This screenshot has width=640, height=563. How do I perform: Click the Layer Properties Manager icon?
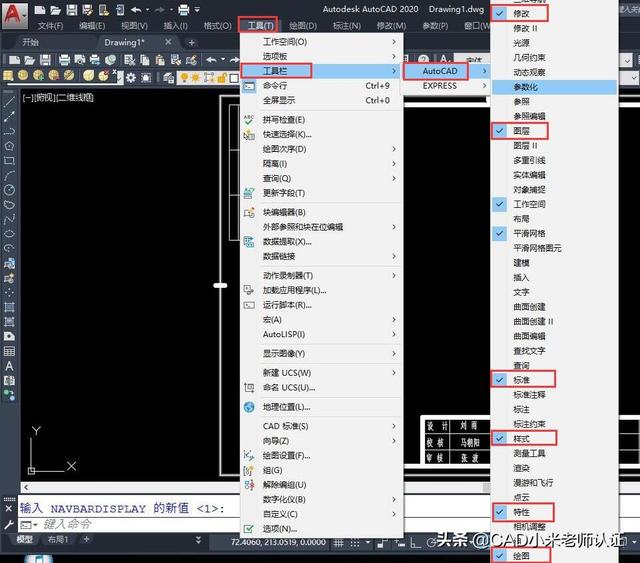point(168,77)
